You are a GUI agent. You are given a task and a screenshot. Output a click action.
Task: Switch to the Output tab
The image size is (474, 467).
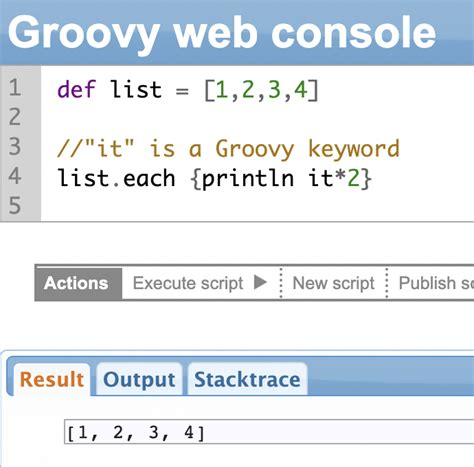139,379
